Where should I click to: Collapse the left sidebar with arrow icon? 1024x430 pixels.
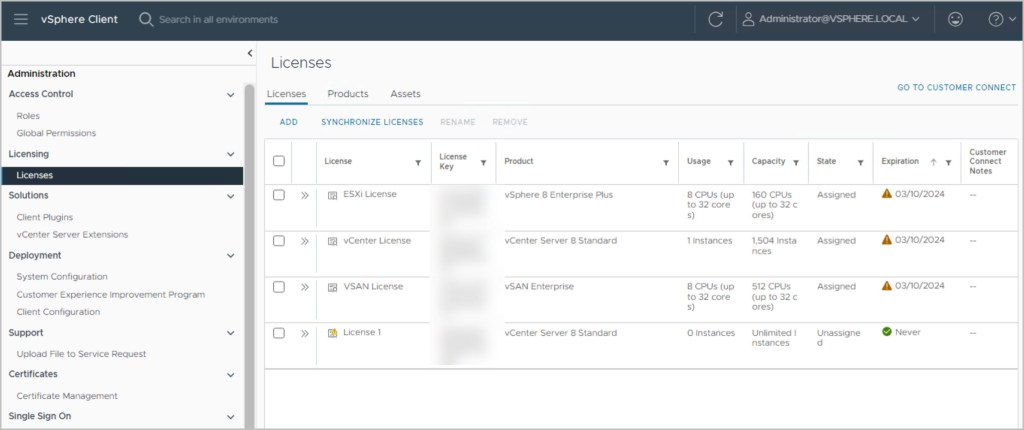pyautogui.click(x=250, y=53)
